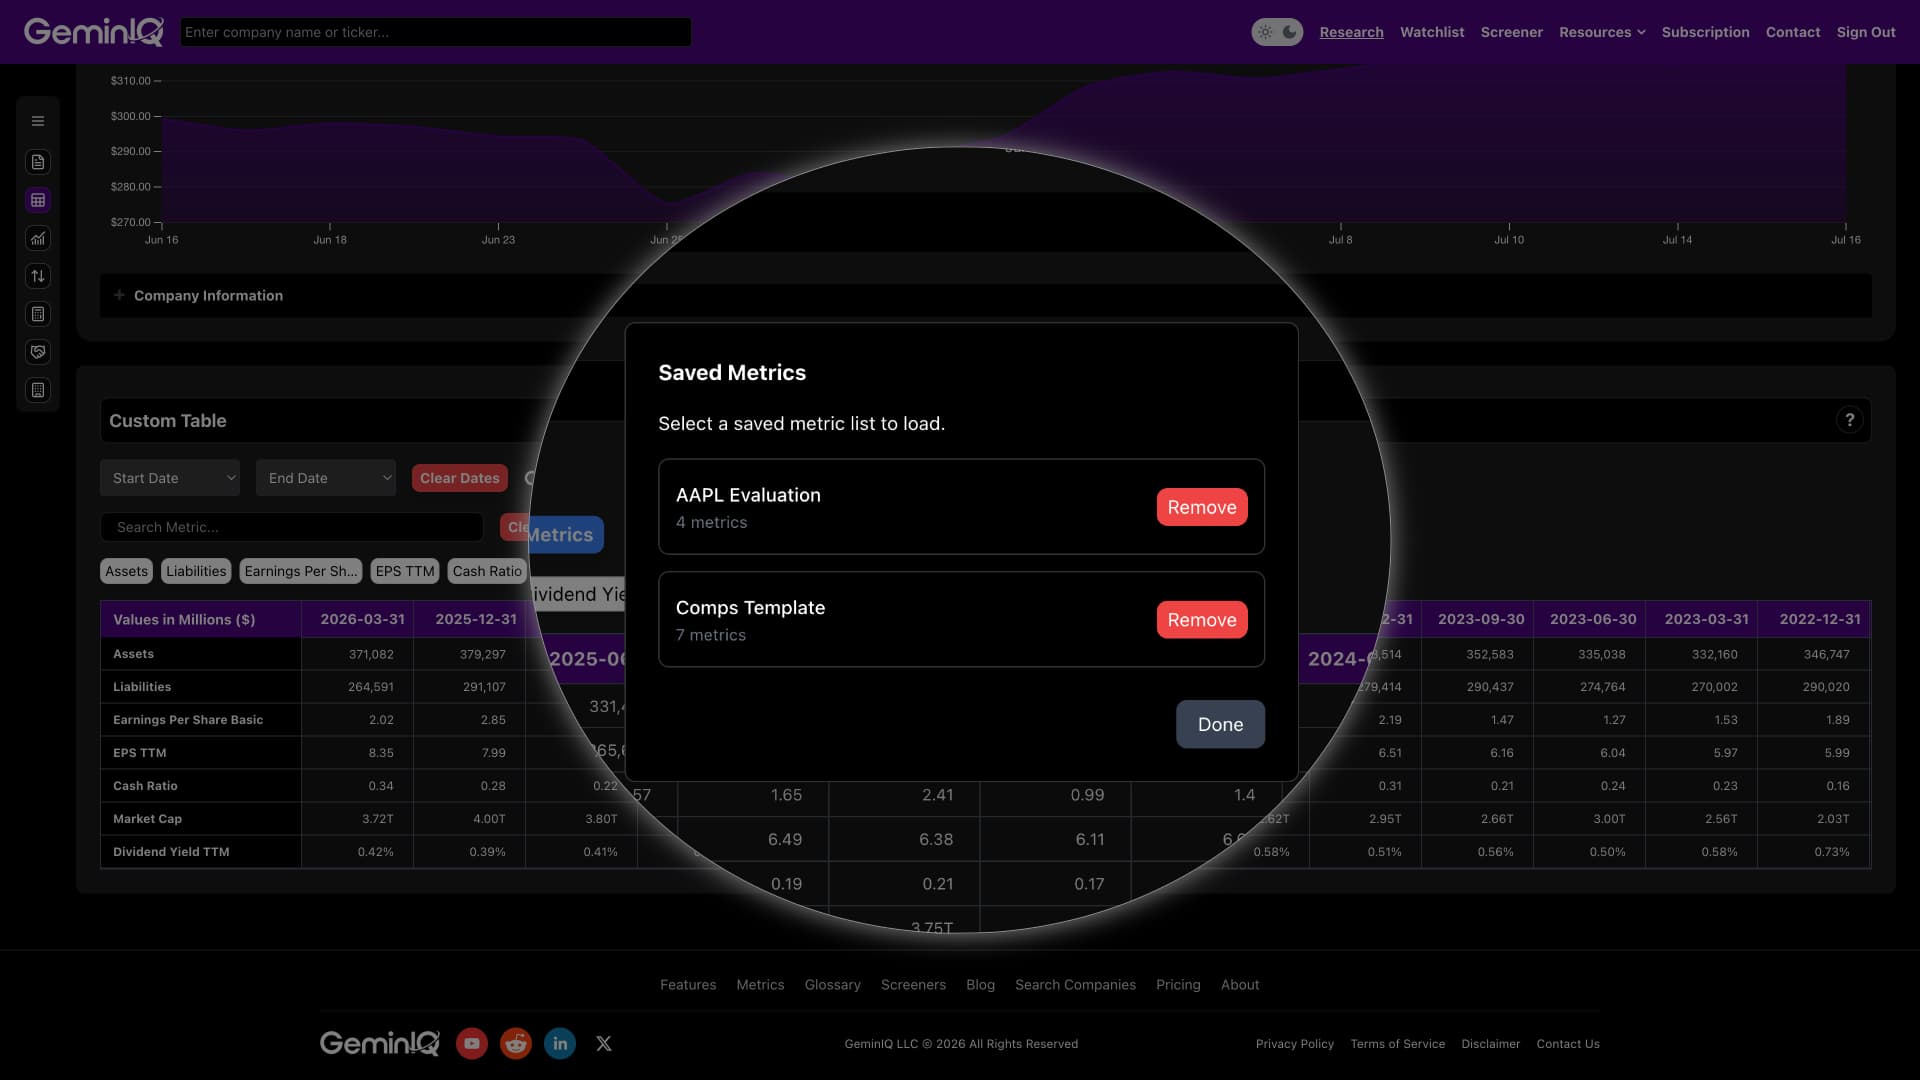1920x1080 pixels.
Task: Select the custom table grid sidebar icon
Action: tap(38, 200)
